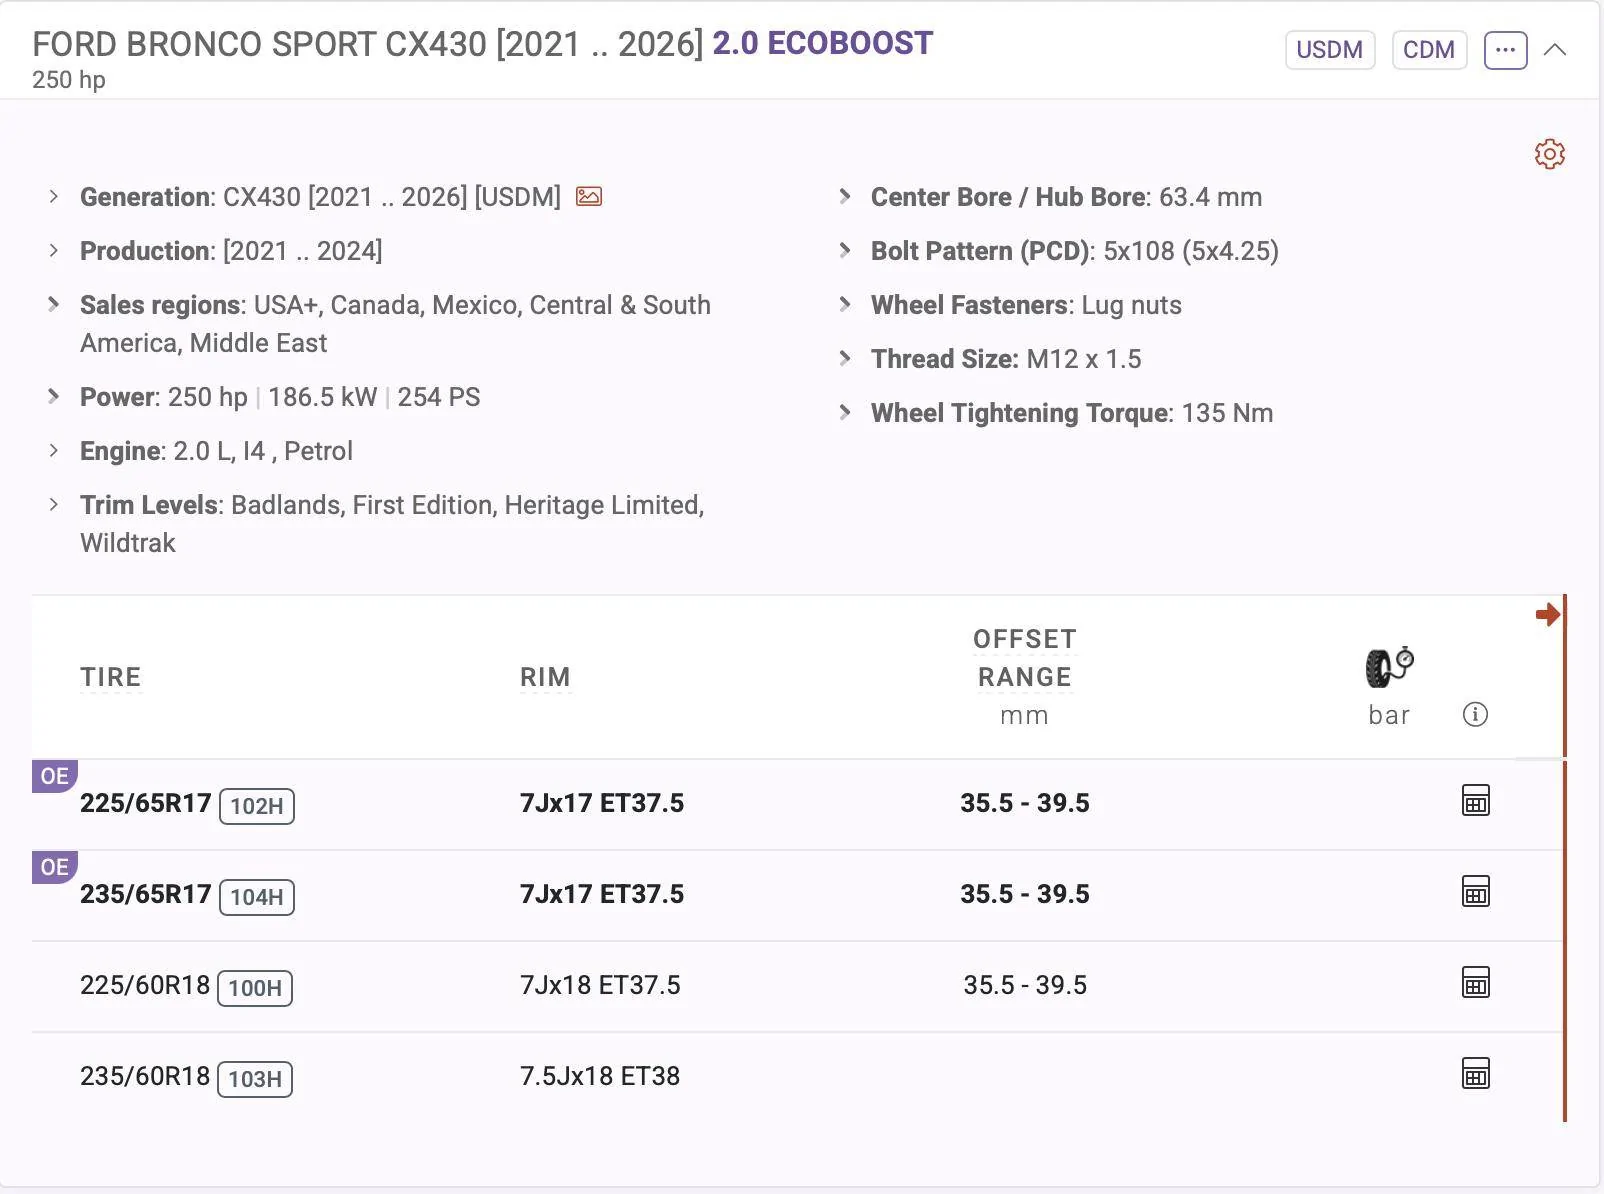Screen dimensions: 1604x1194
Task: Click the image icon beside Generation
Action: point(590,197)
